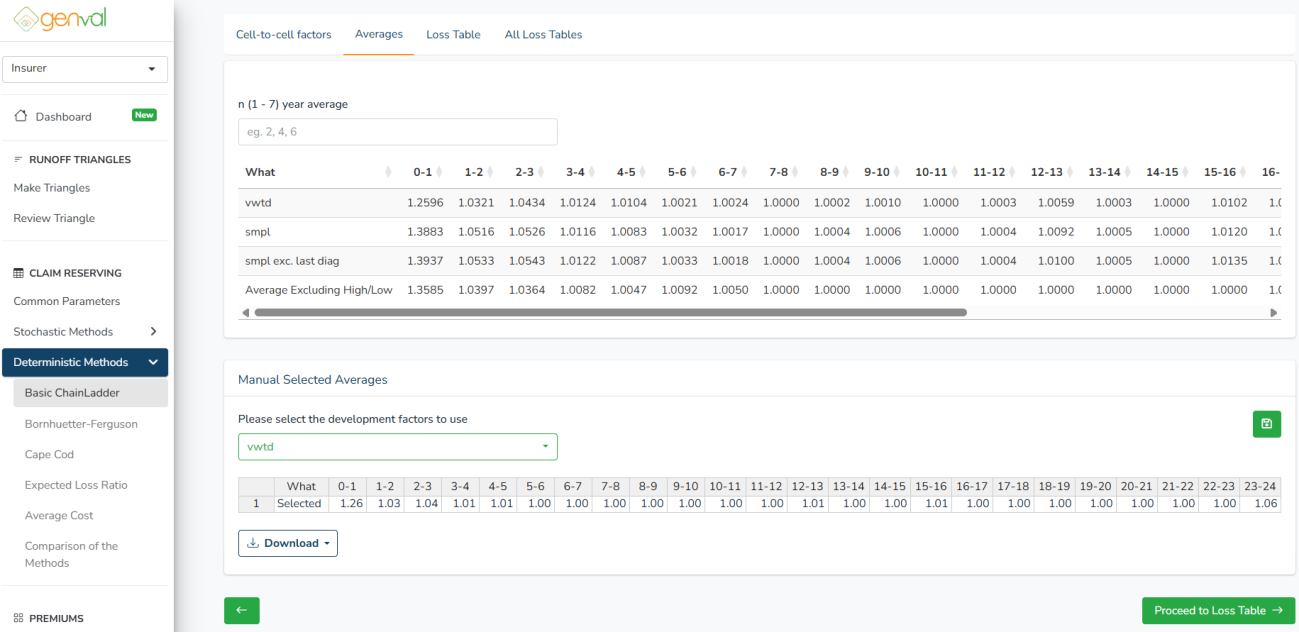Click the green save icon button

point(1266,424)
